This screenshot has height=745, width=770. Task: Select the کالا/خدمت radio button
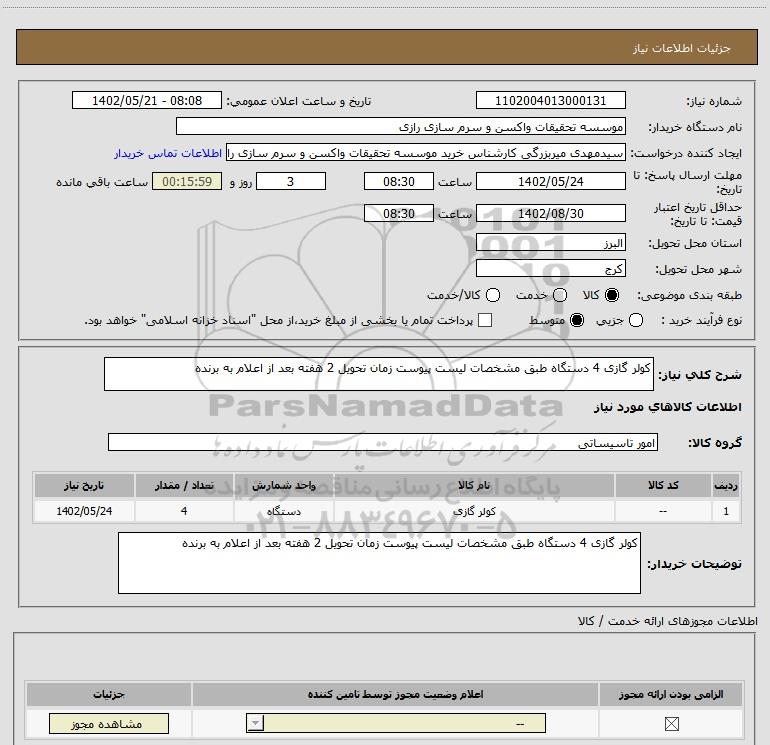(493, 295)
